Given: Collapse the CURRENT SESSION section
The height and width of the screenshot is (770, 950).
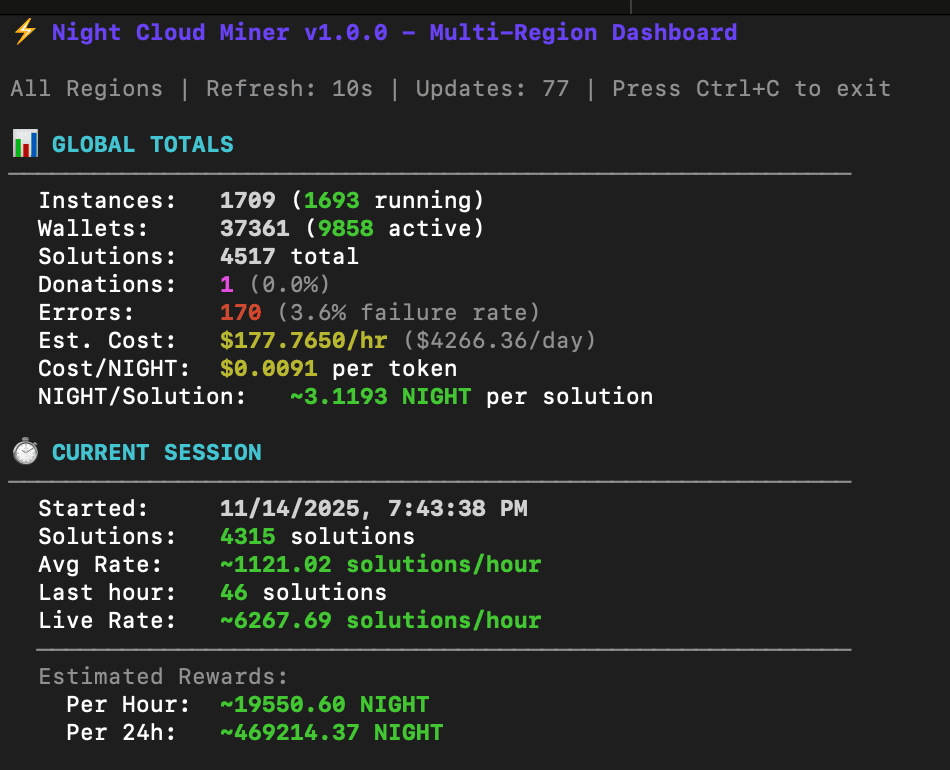Looking at the screenshot, I should click(x=157, y=452).
